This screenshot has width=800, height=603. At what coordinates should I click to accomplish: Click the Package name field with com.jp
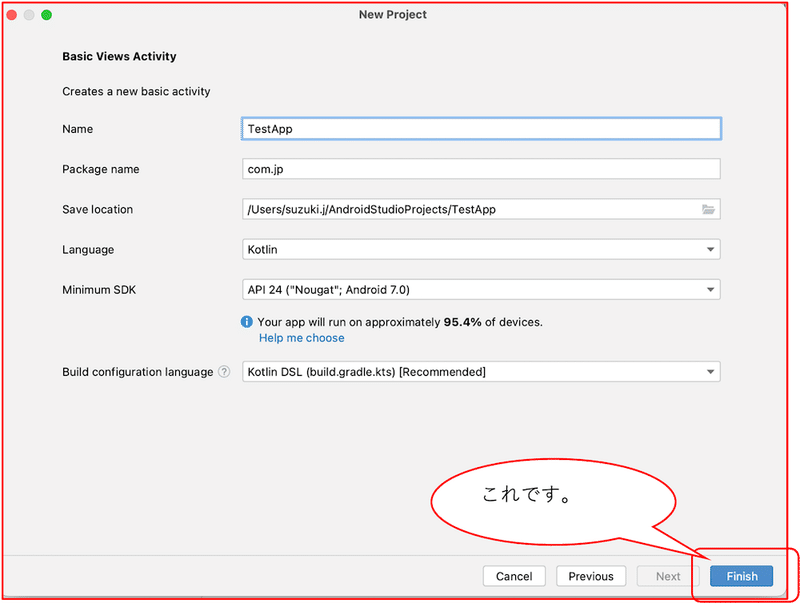coord(481,169)
